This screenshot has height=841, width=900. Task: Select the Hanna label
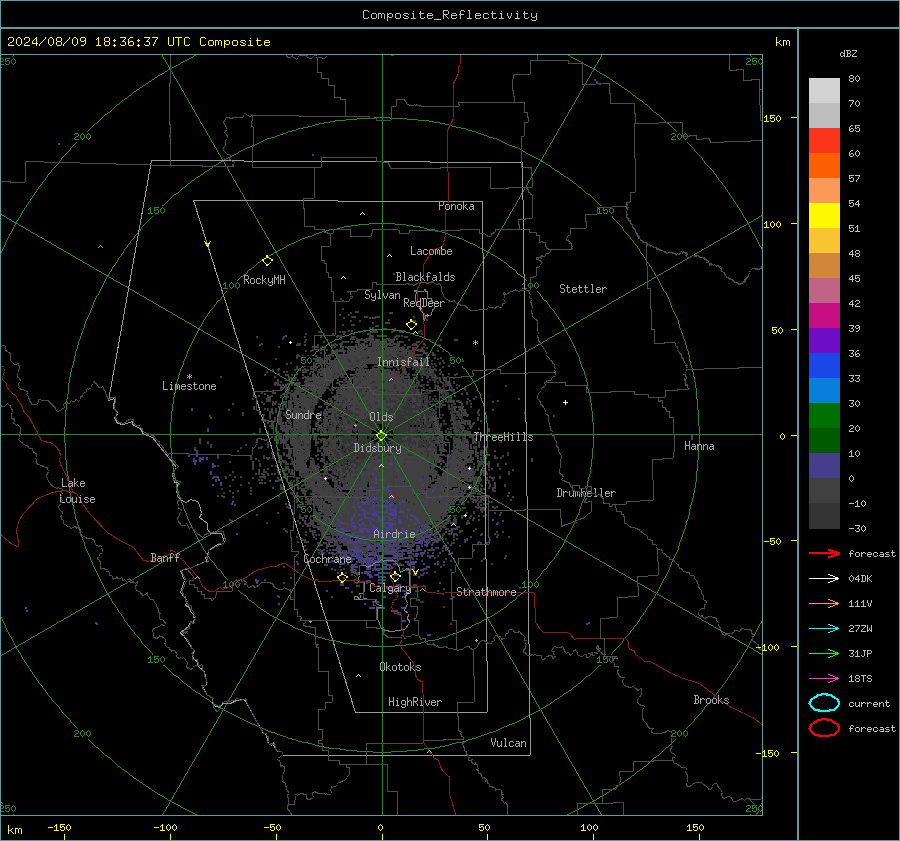(699, 446)
